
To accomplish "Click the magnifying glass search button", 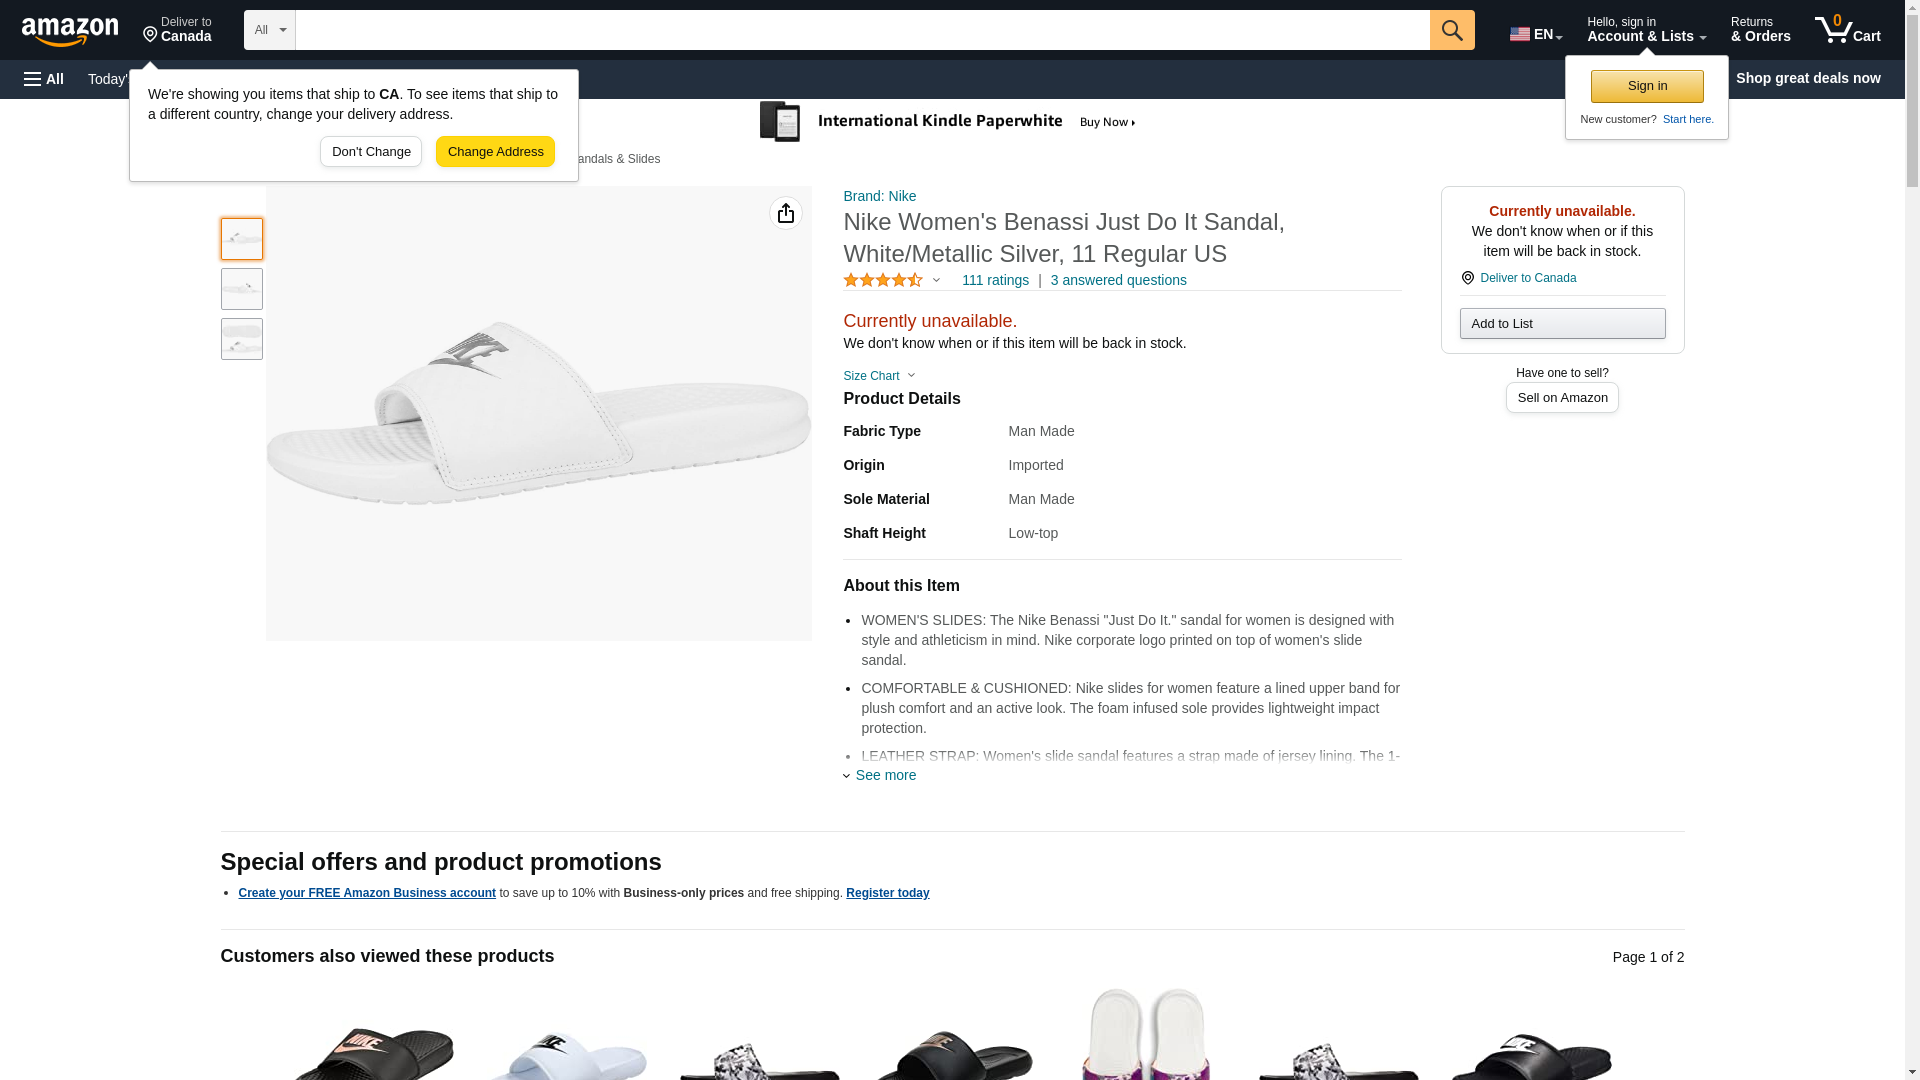I will click(1451, 30).
